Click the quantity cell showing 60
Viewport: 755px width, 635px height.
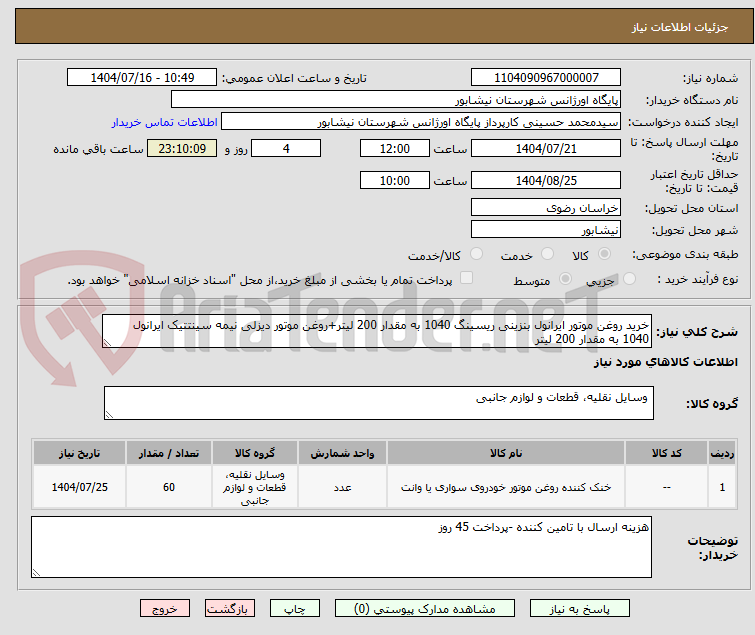tap(169, 487)
